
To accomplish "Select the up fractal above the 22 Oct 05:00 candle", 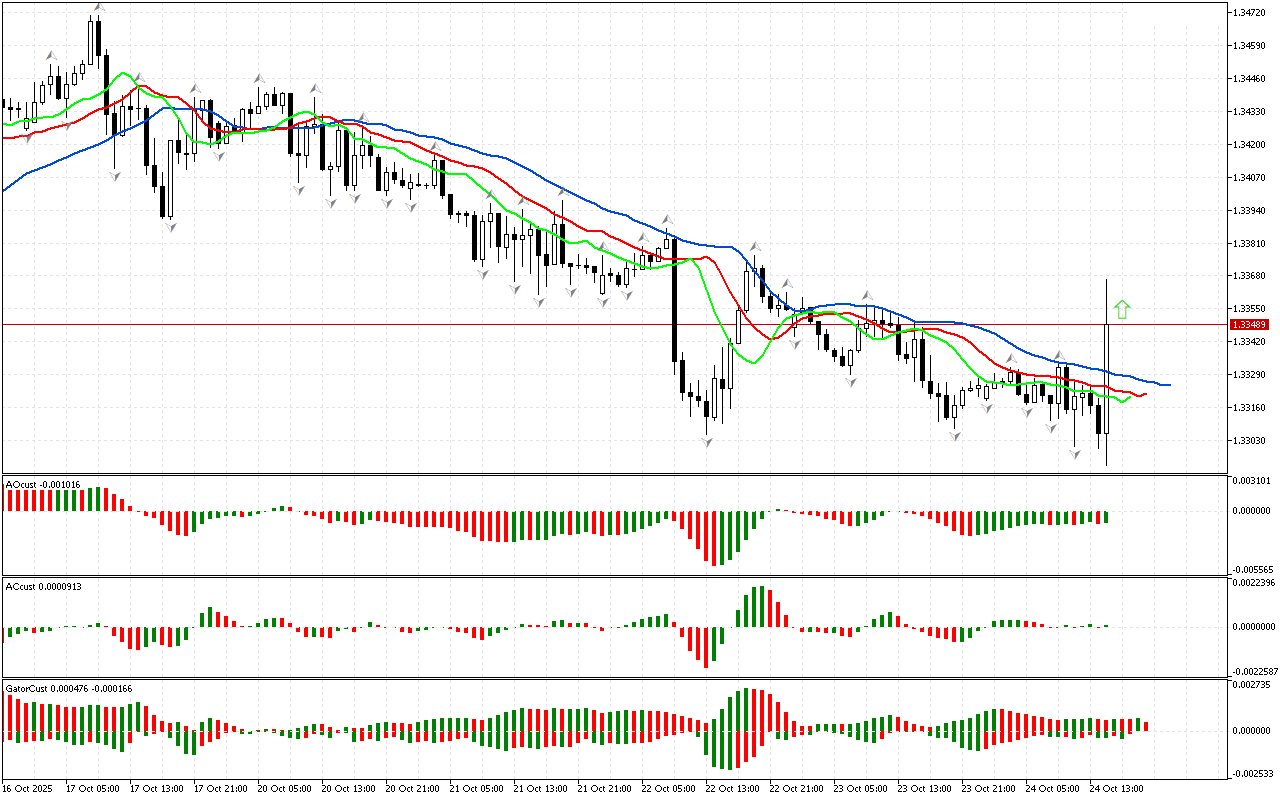I will click(x=665, y=218).
